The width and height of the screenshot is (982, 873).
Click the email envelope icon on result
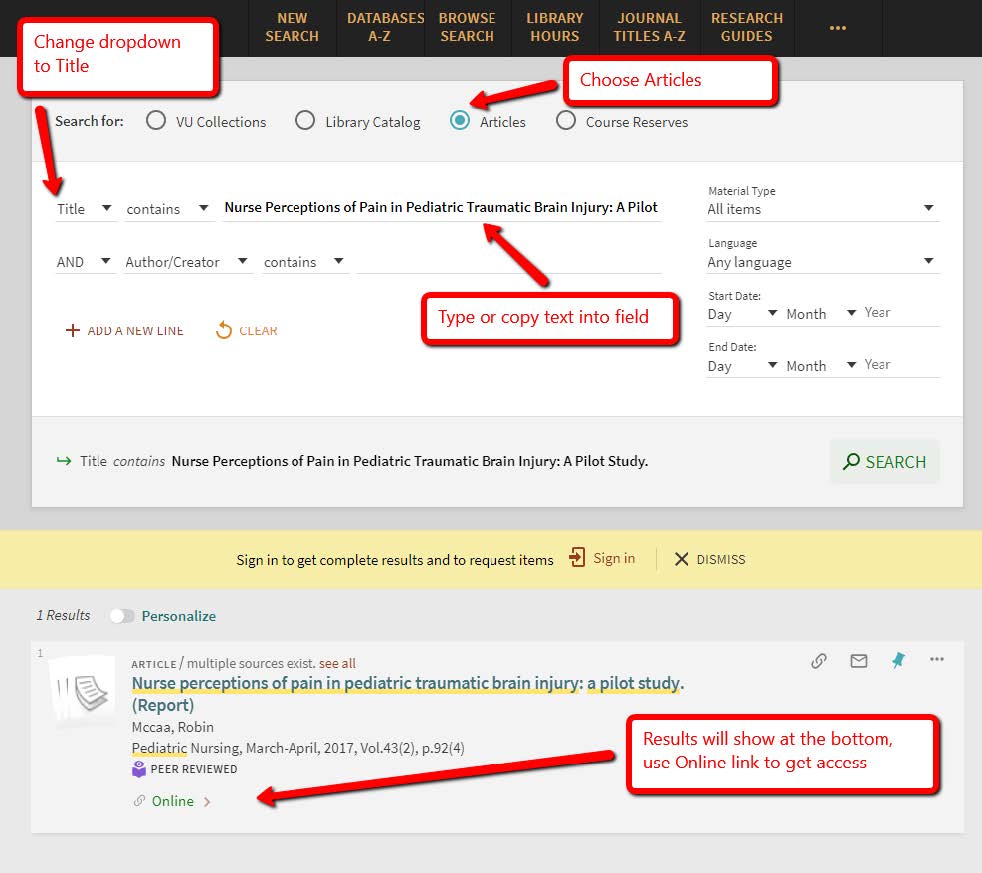tap(858, 660)
